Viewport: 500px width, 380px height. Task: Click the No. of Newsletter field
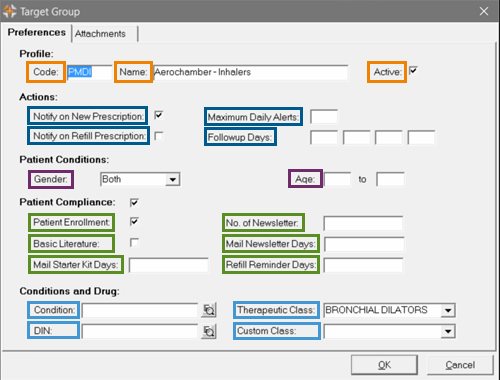[363, 223]
